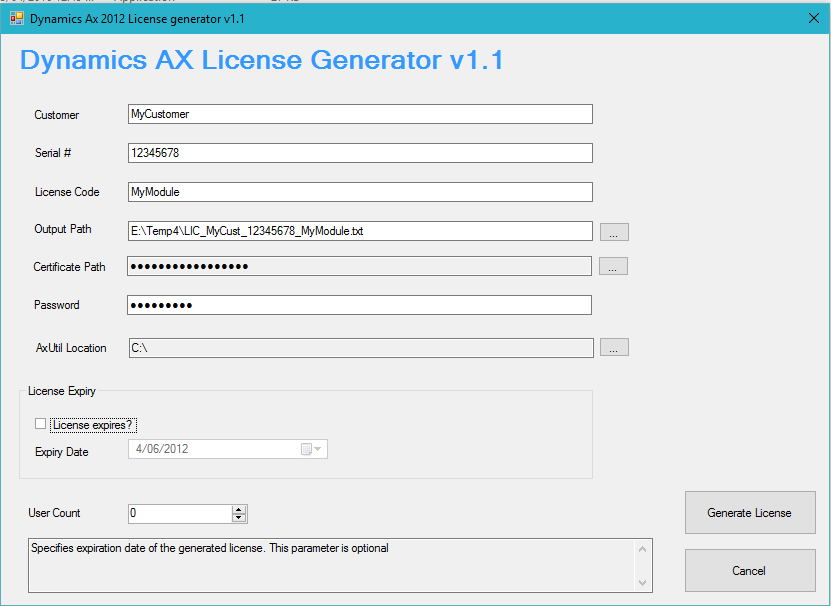831x606 pixels.
Task: Click Generate License button
Action: (x=750, y=513)
